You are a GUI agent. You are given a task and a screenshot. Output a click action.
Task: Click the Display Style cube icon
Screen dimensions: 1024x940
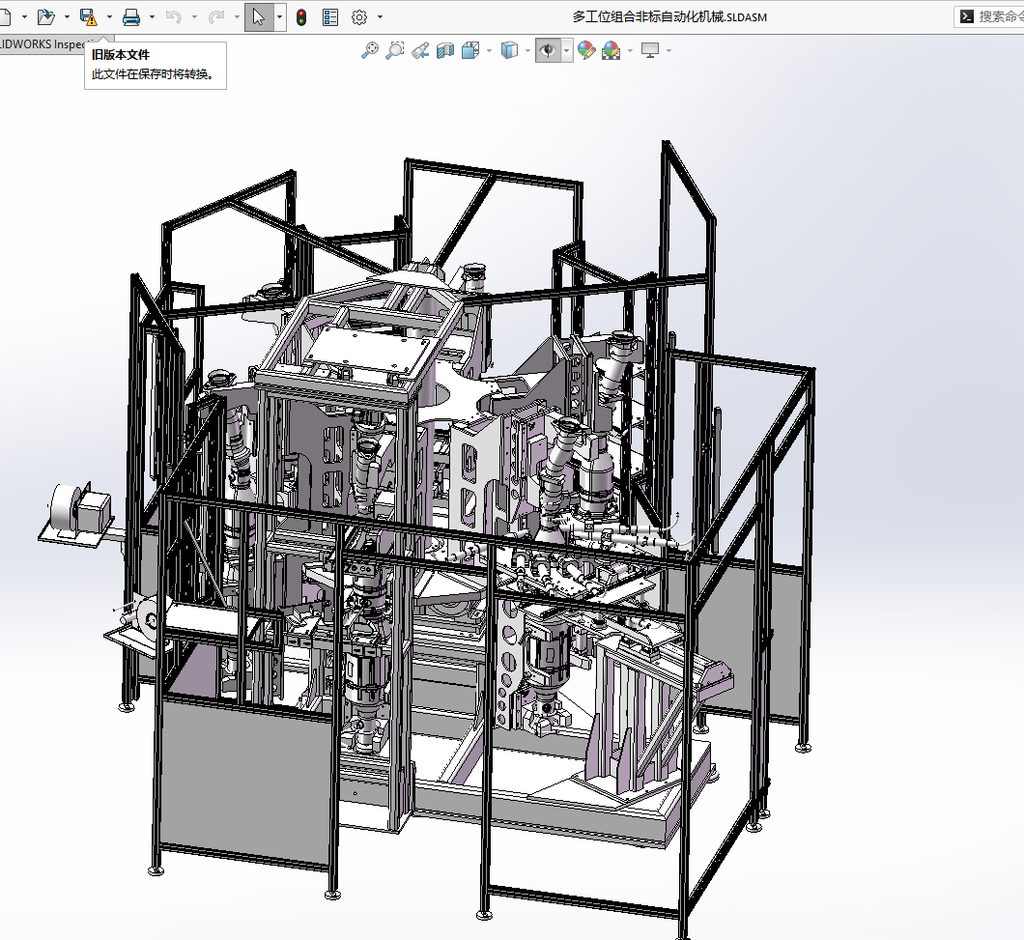(x=509, y=50)
